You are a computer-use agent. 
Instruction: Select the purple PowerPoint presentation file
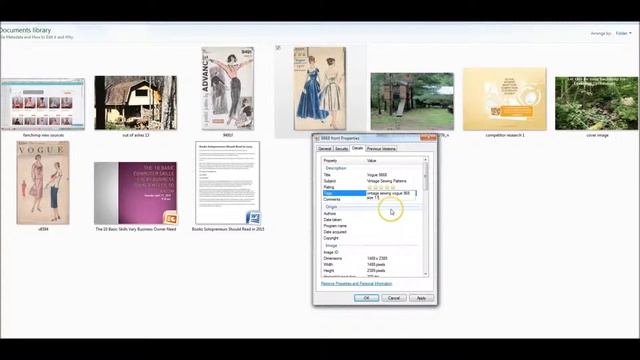[x=136, y=193]
